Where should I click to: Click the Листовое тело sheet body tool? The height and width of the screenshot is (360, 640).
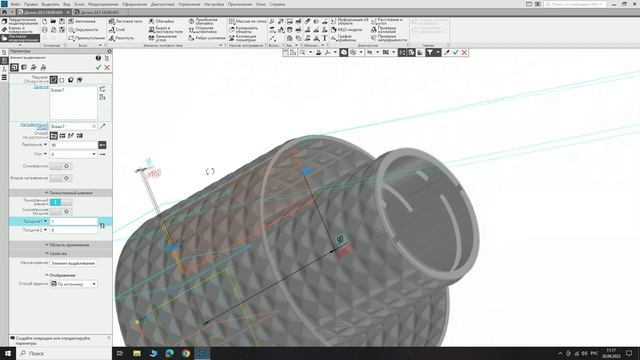tap(126, 21)
